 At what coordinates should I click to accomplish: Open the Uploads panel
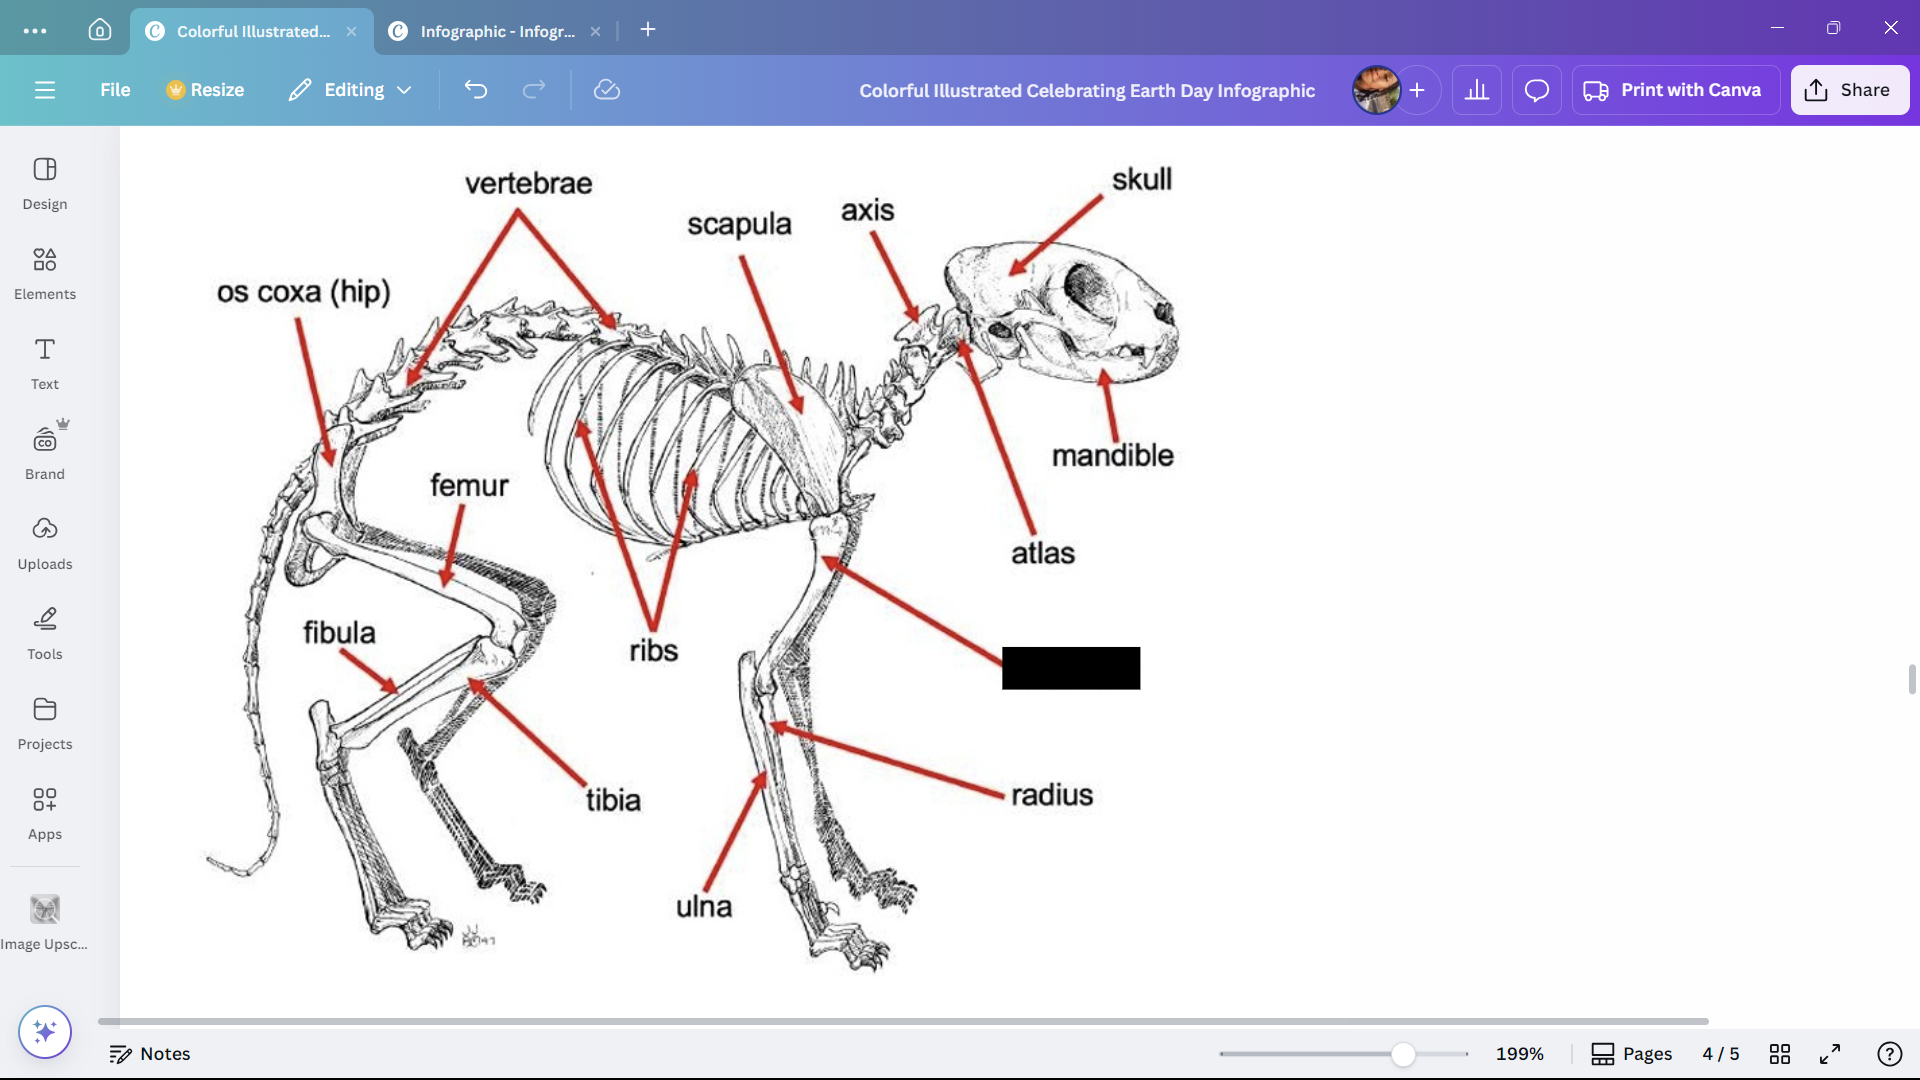click(x=45, y=544)
